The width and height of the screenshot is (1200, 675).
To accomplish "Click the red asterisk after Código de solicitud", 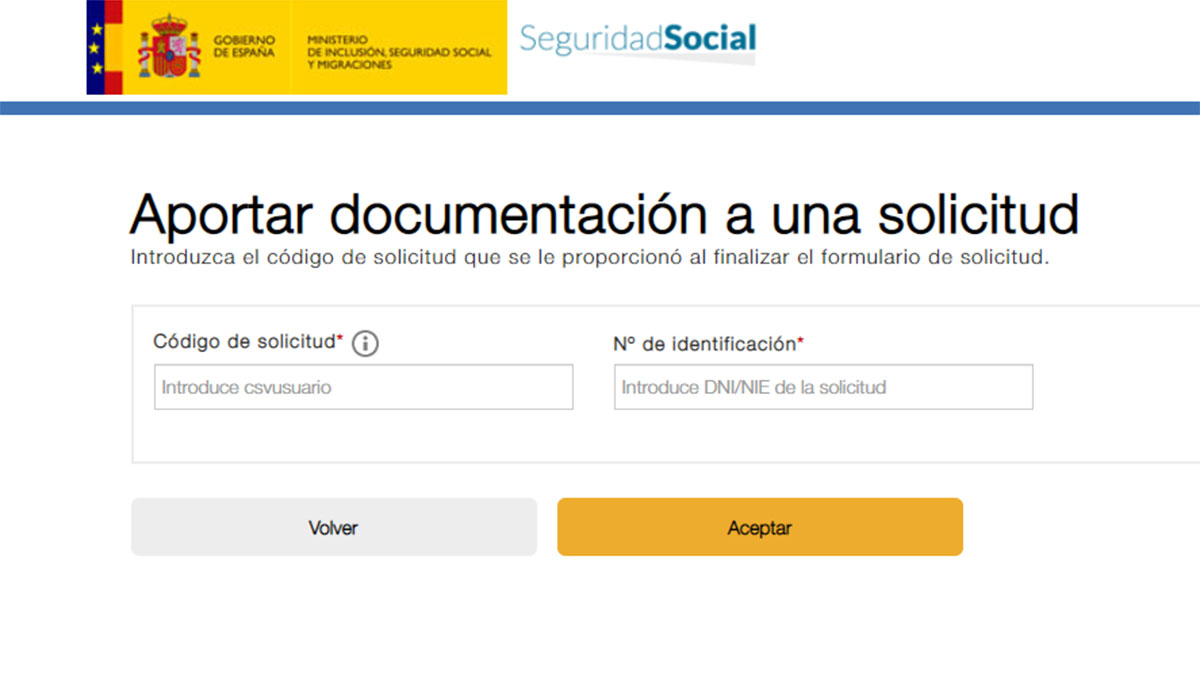I will click(340, 340).
